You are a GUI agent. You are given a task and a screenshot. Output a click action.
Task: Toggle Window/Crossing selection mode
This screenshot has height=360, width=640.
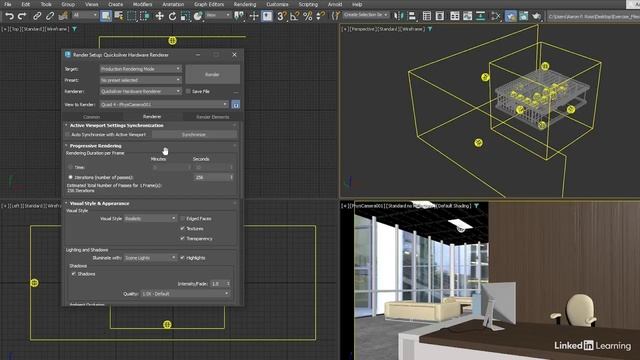pos(144,16)
